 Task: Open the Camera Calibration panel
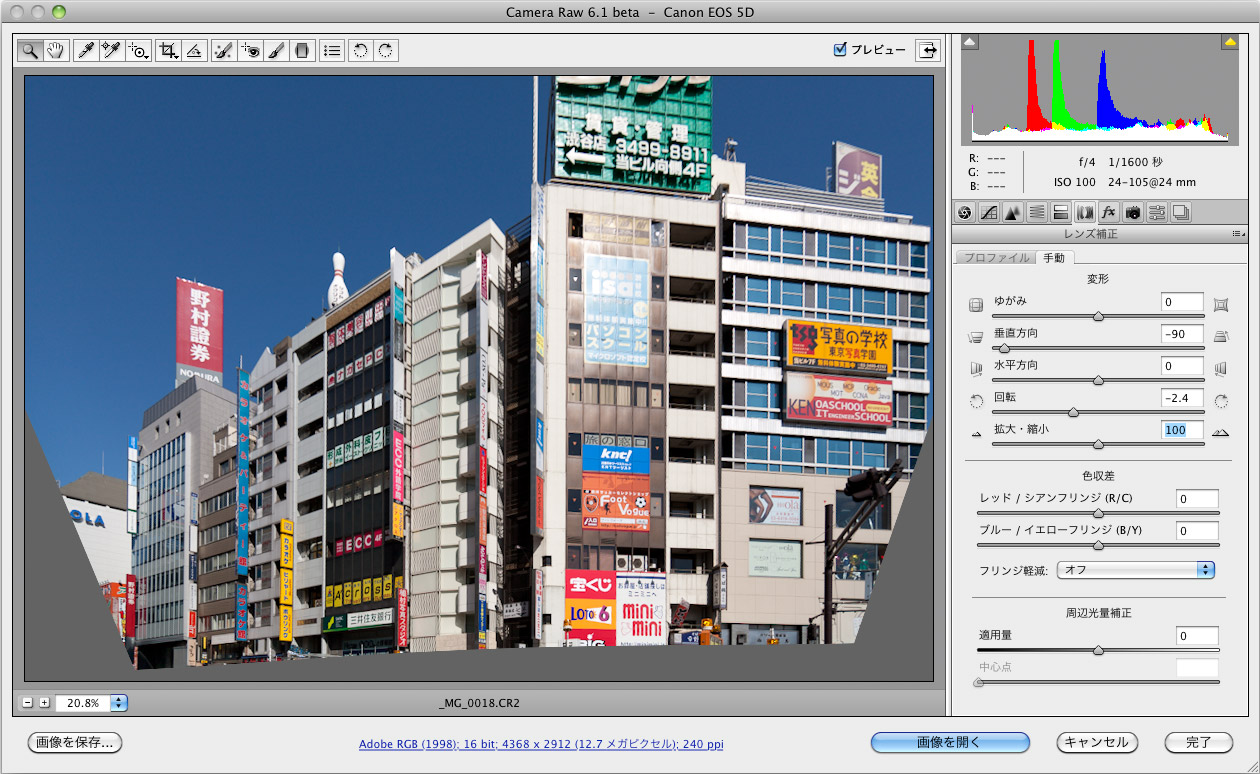(1133, 212)
